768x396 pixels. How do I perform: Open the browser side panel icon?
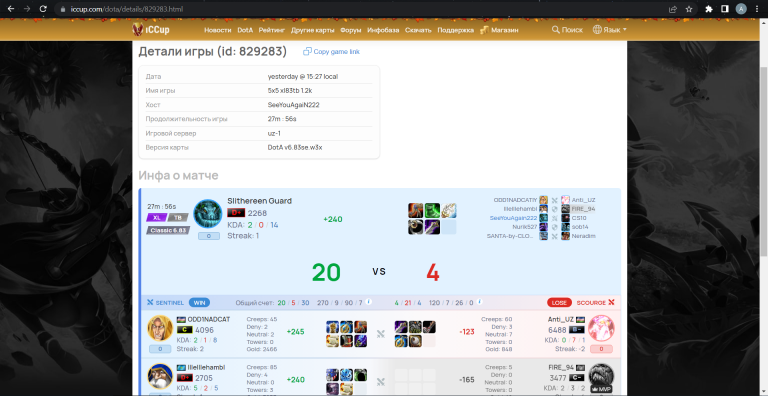tap(724, 9)
